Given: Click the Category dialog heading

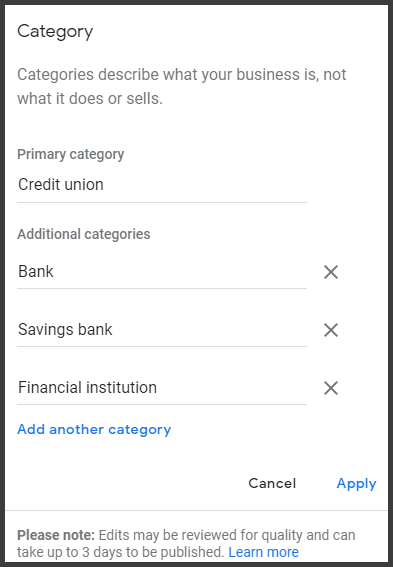Looking at the screenshot, I should (x=55, y=32).
